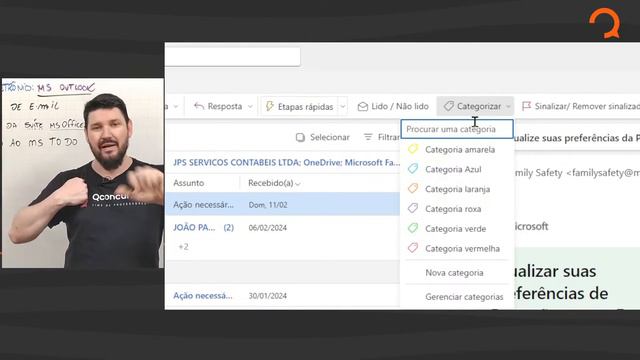This screenshot has height=360, width=640.
Task: Click the Filtrar lines icon
Action: coord(368,137)
